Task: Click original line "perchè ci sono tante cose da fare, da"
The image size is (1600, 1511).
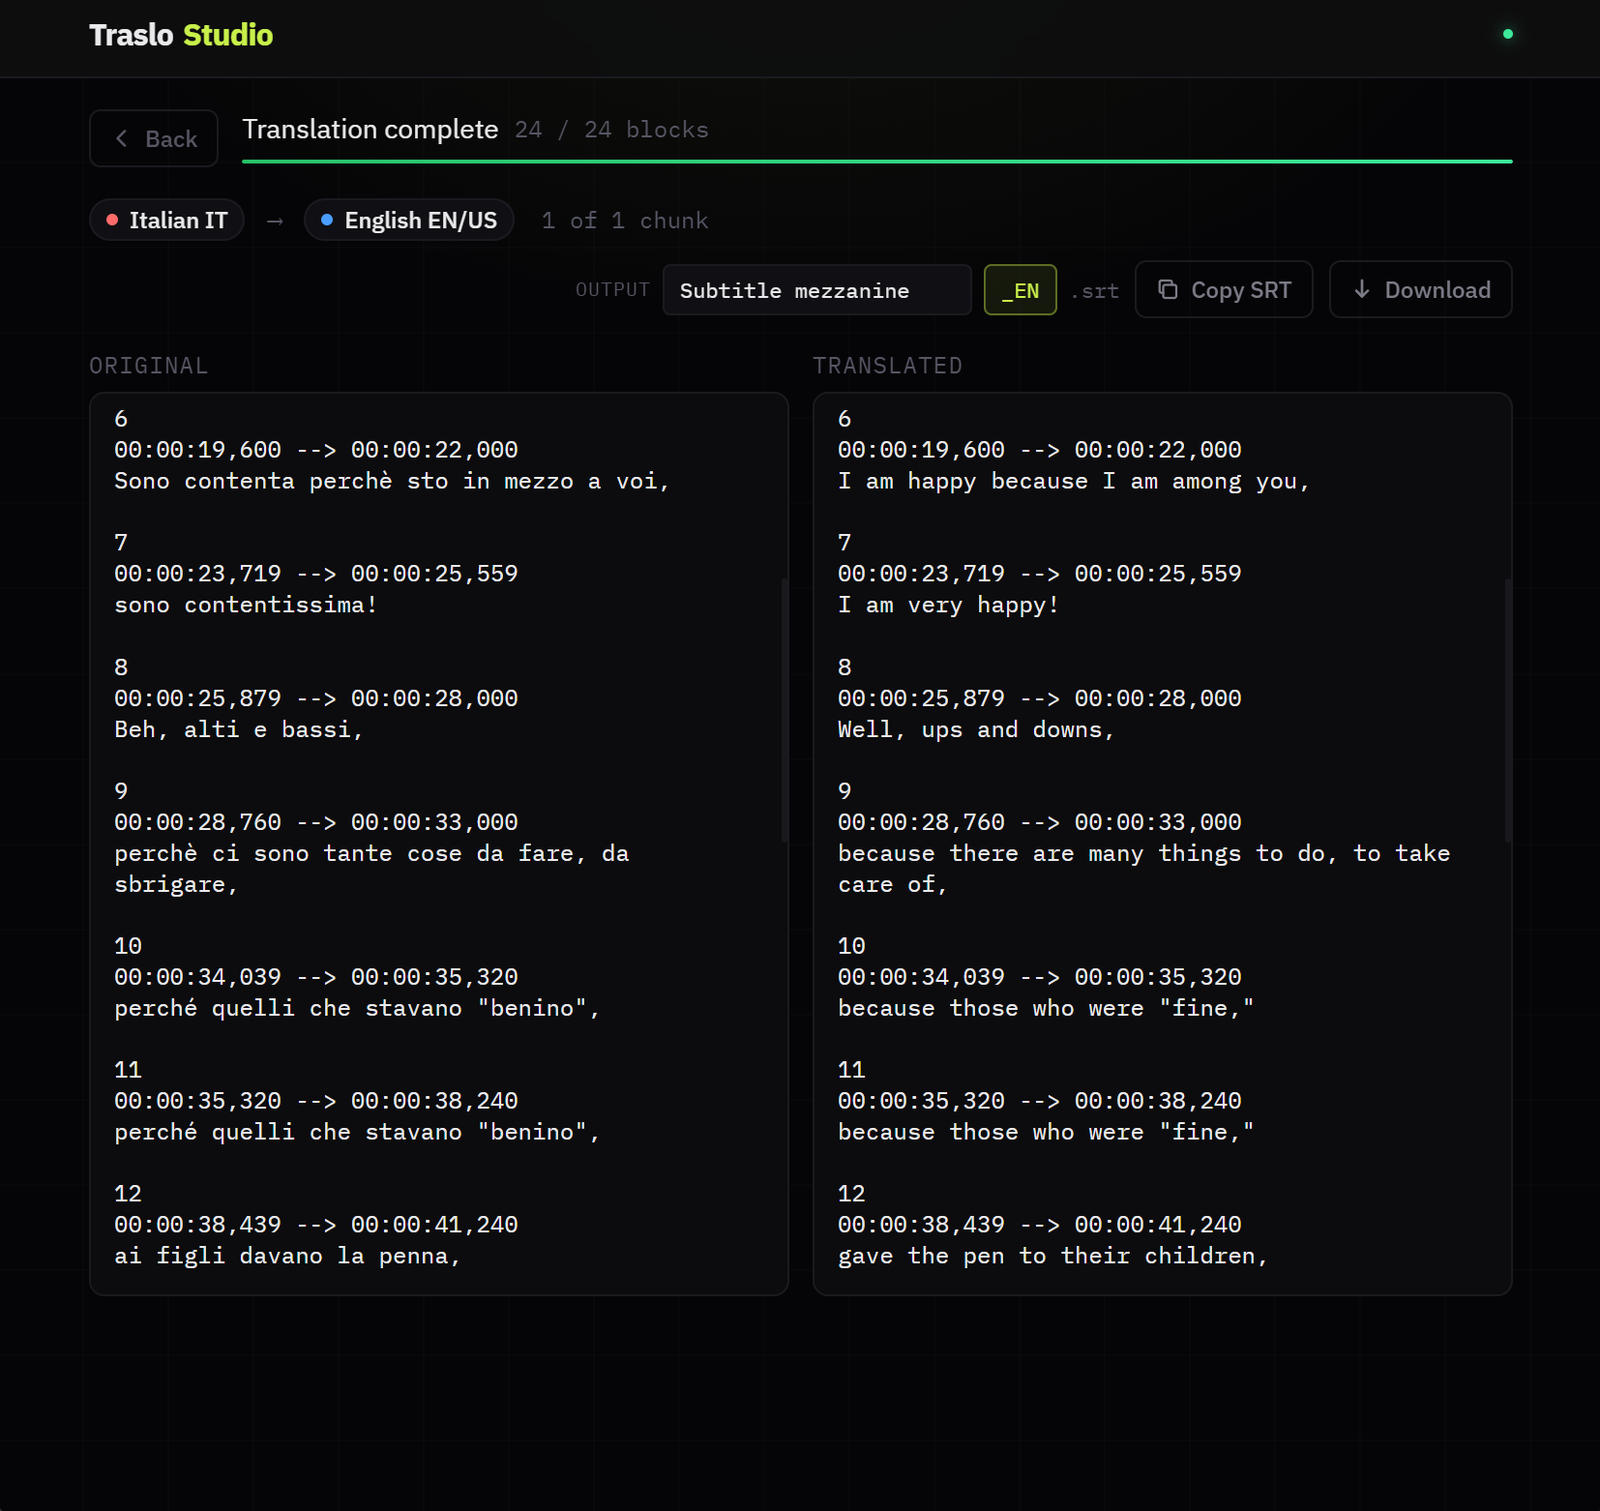Action: tap(372, 854)
